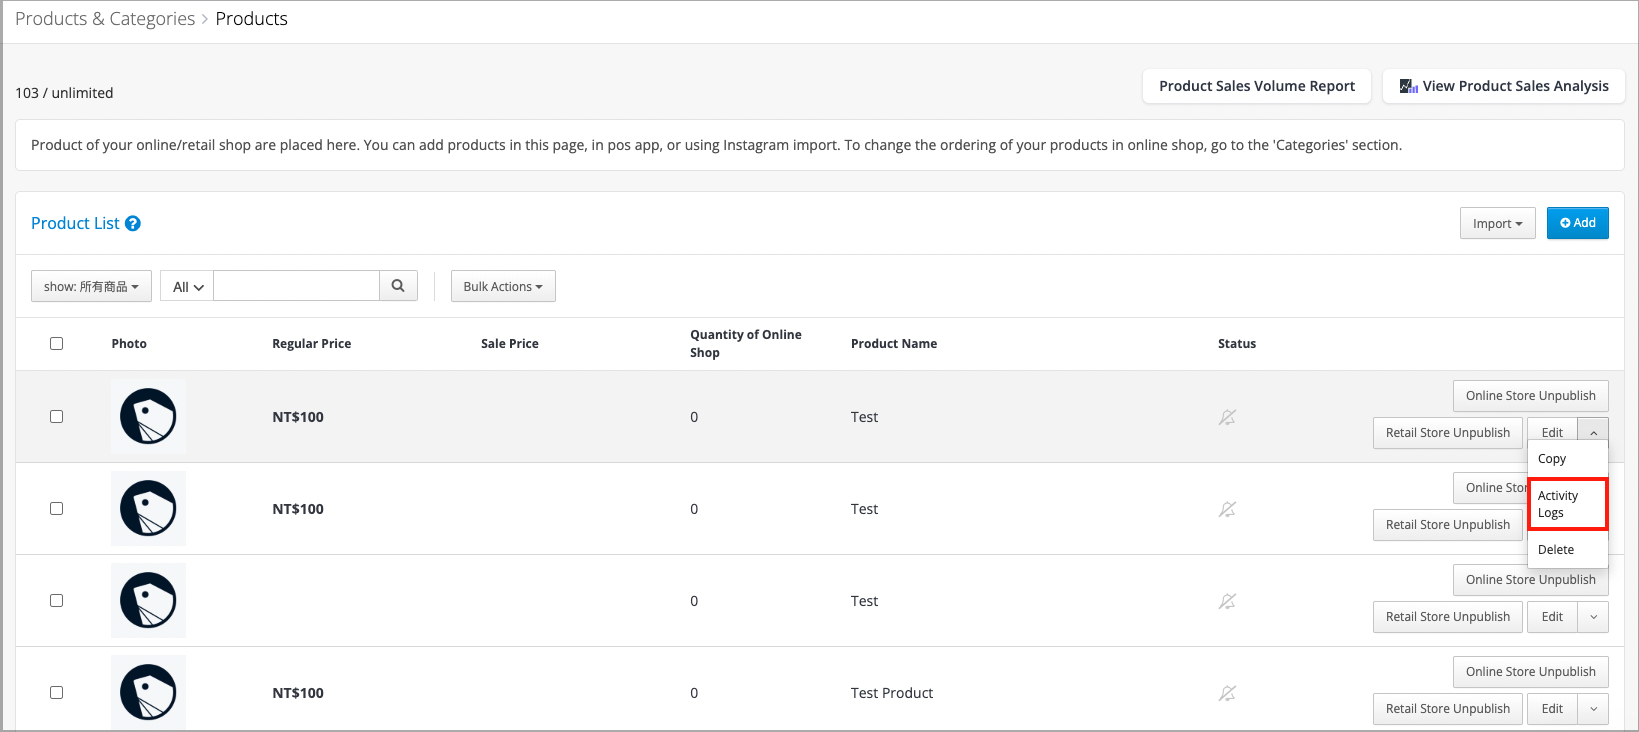1639x732 pixels.
Task: Tick the checkbox for the Test Product row
Action: (56, 692)
